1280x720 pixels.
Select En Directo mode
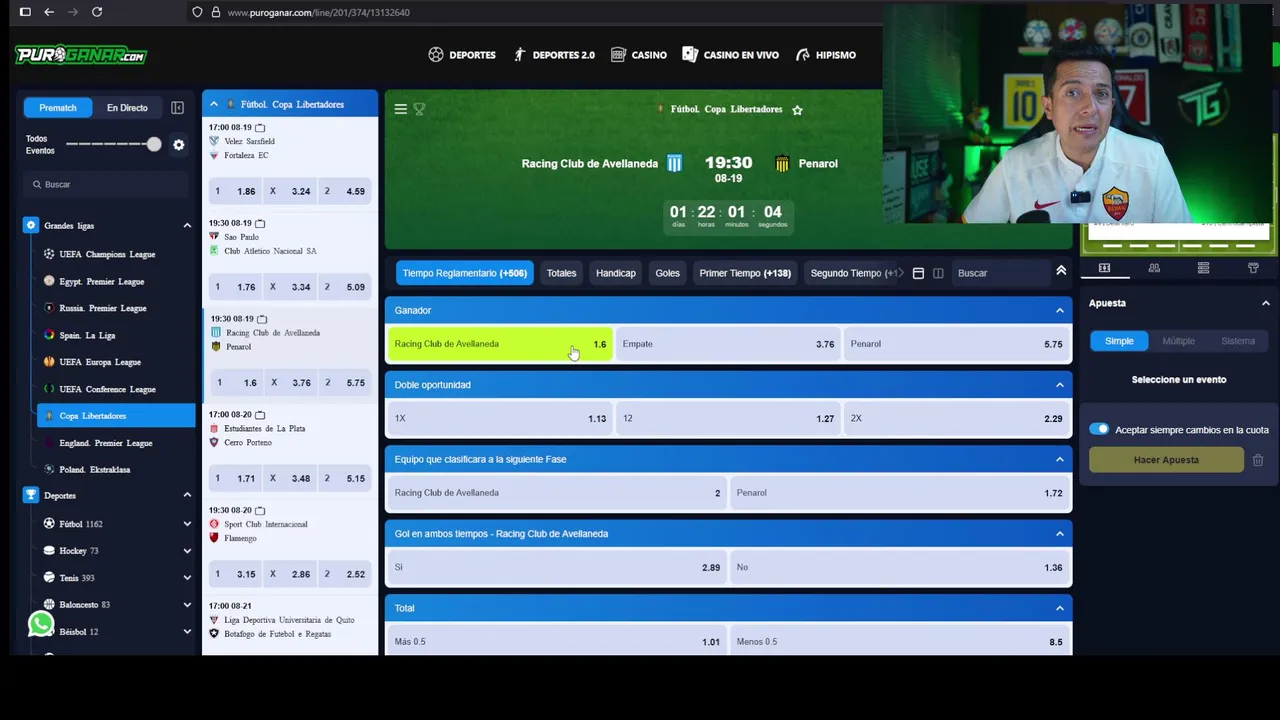pos(127,108)
